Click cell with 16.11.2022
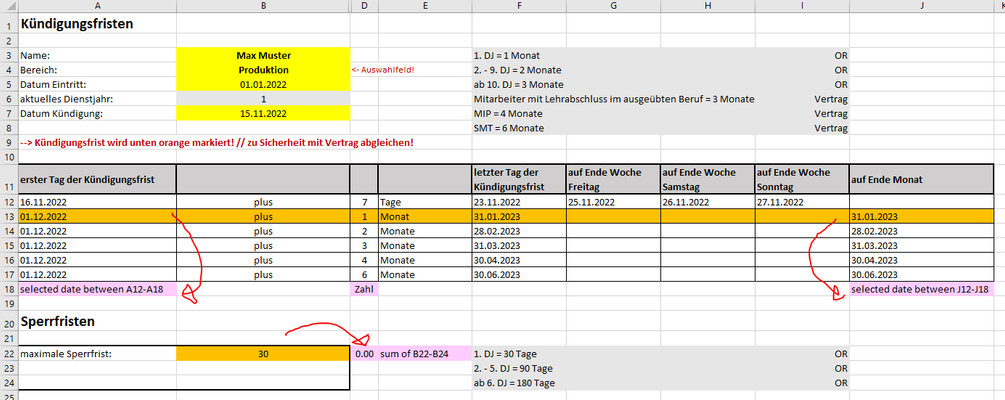Image resolution: width=1005 pixels, height=400 pixels. [x=97, y=201]
